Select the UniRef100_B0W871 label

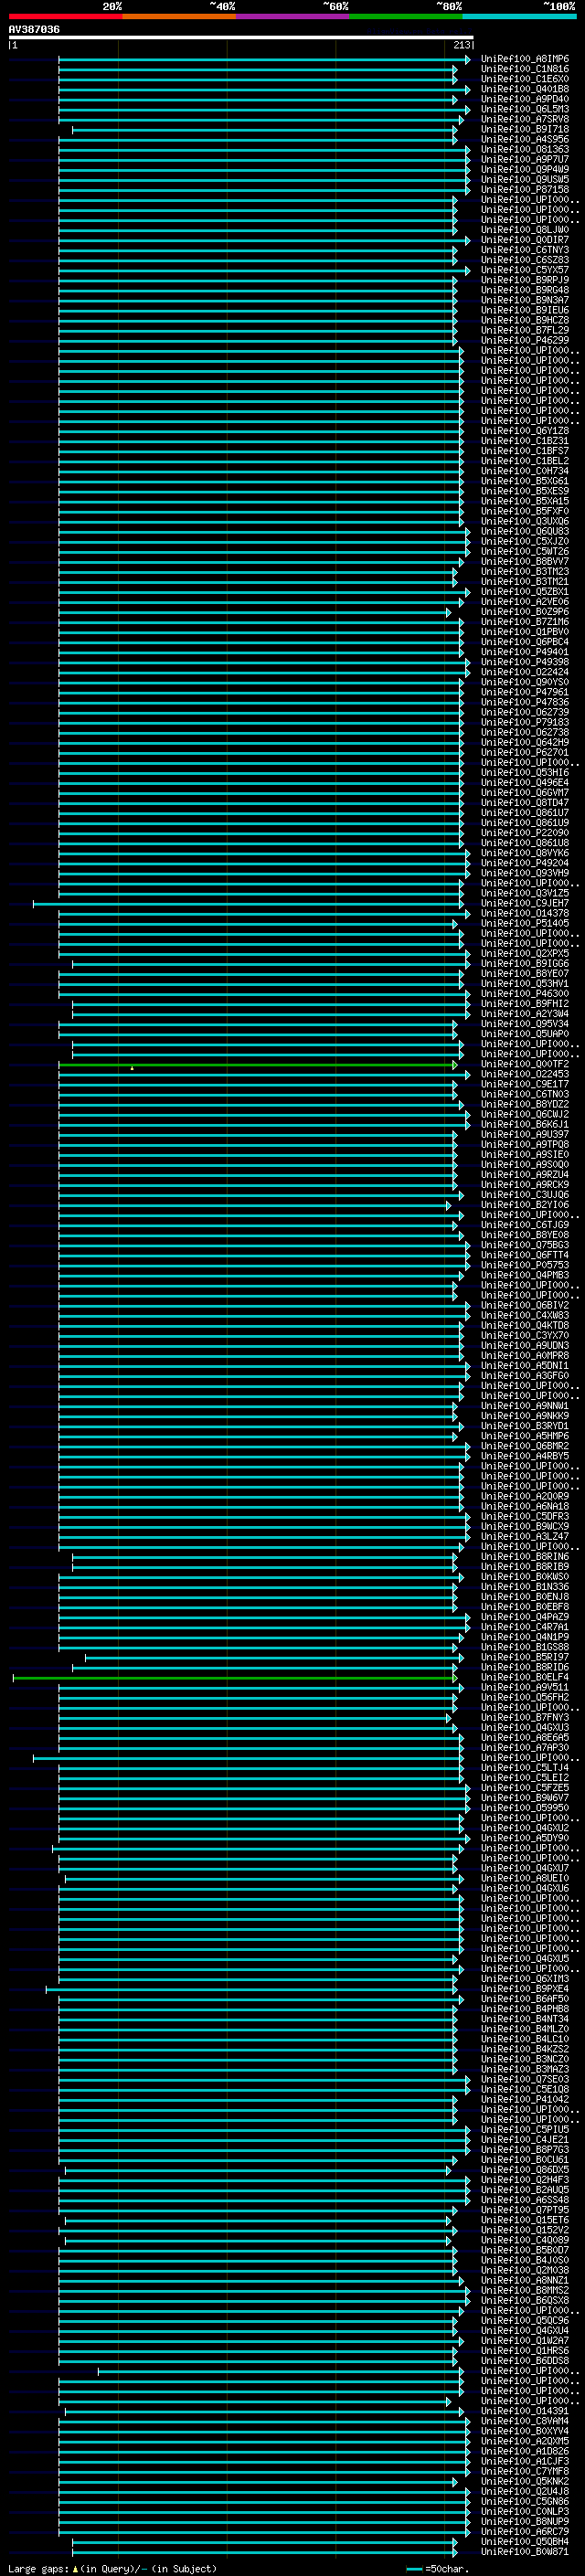pyautogui.click(x=525, y=2552)
